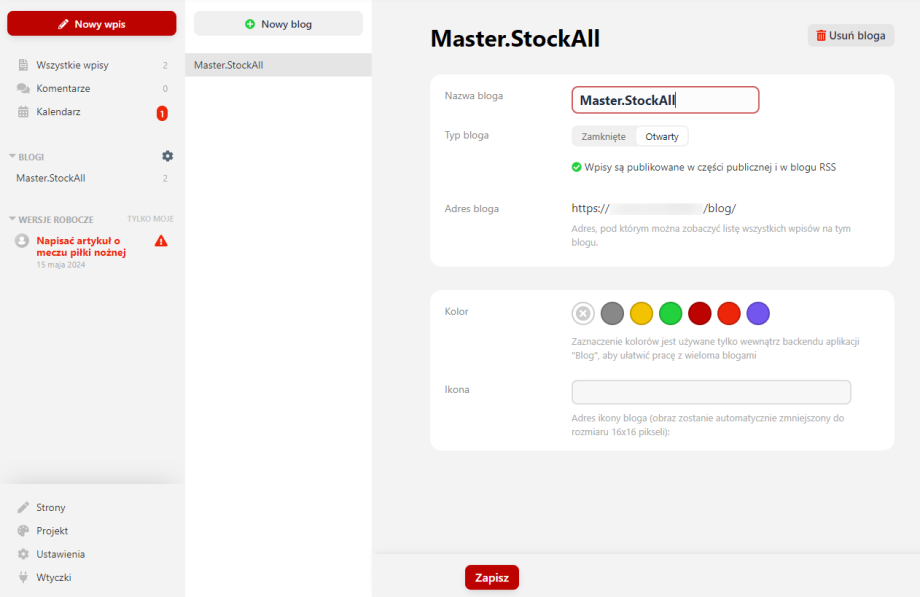The image size is (920, 597).
Task: Click the Wtyczki plug icon
Action: tap(23, 577)
